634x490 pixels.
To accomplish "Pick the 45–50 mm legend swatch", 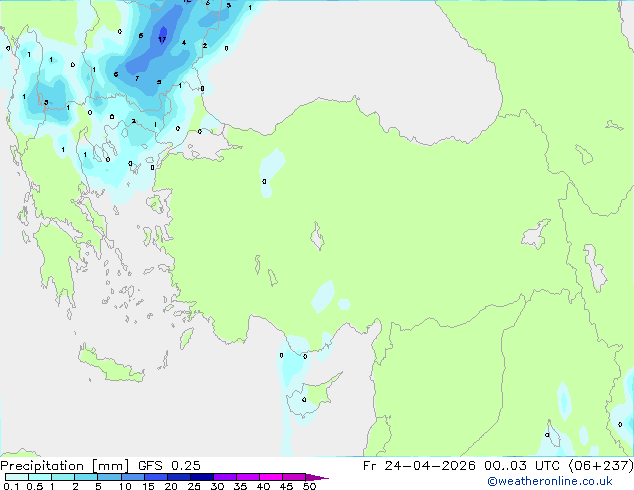I will click(294, 477).
